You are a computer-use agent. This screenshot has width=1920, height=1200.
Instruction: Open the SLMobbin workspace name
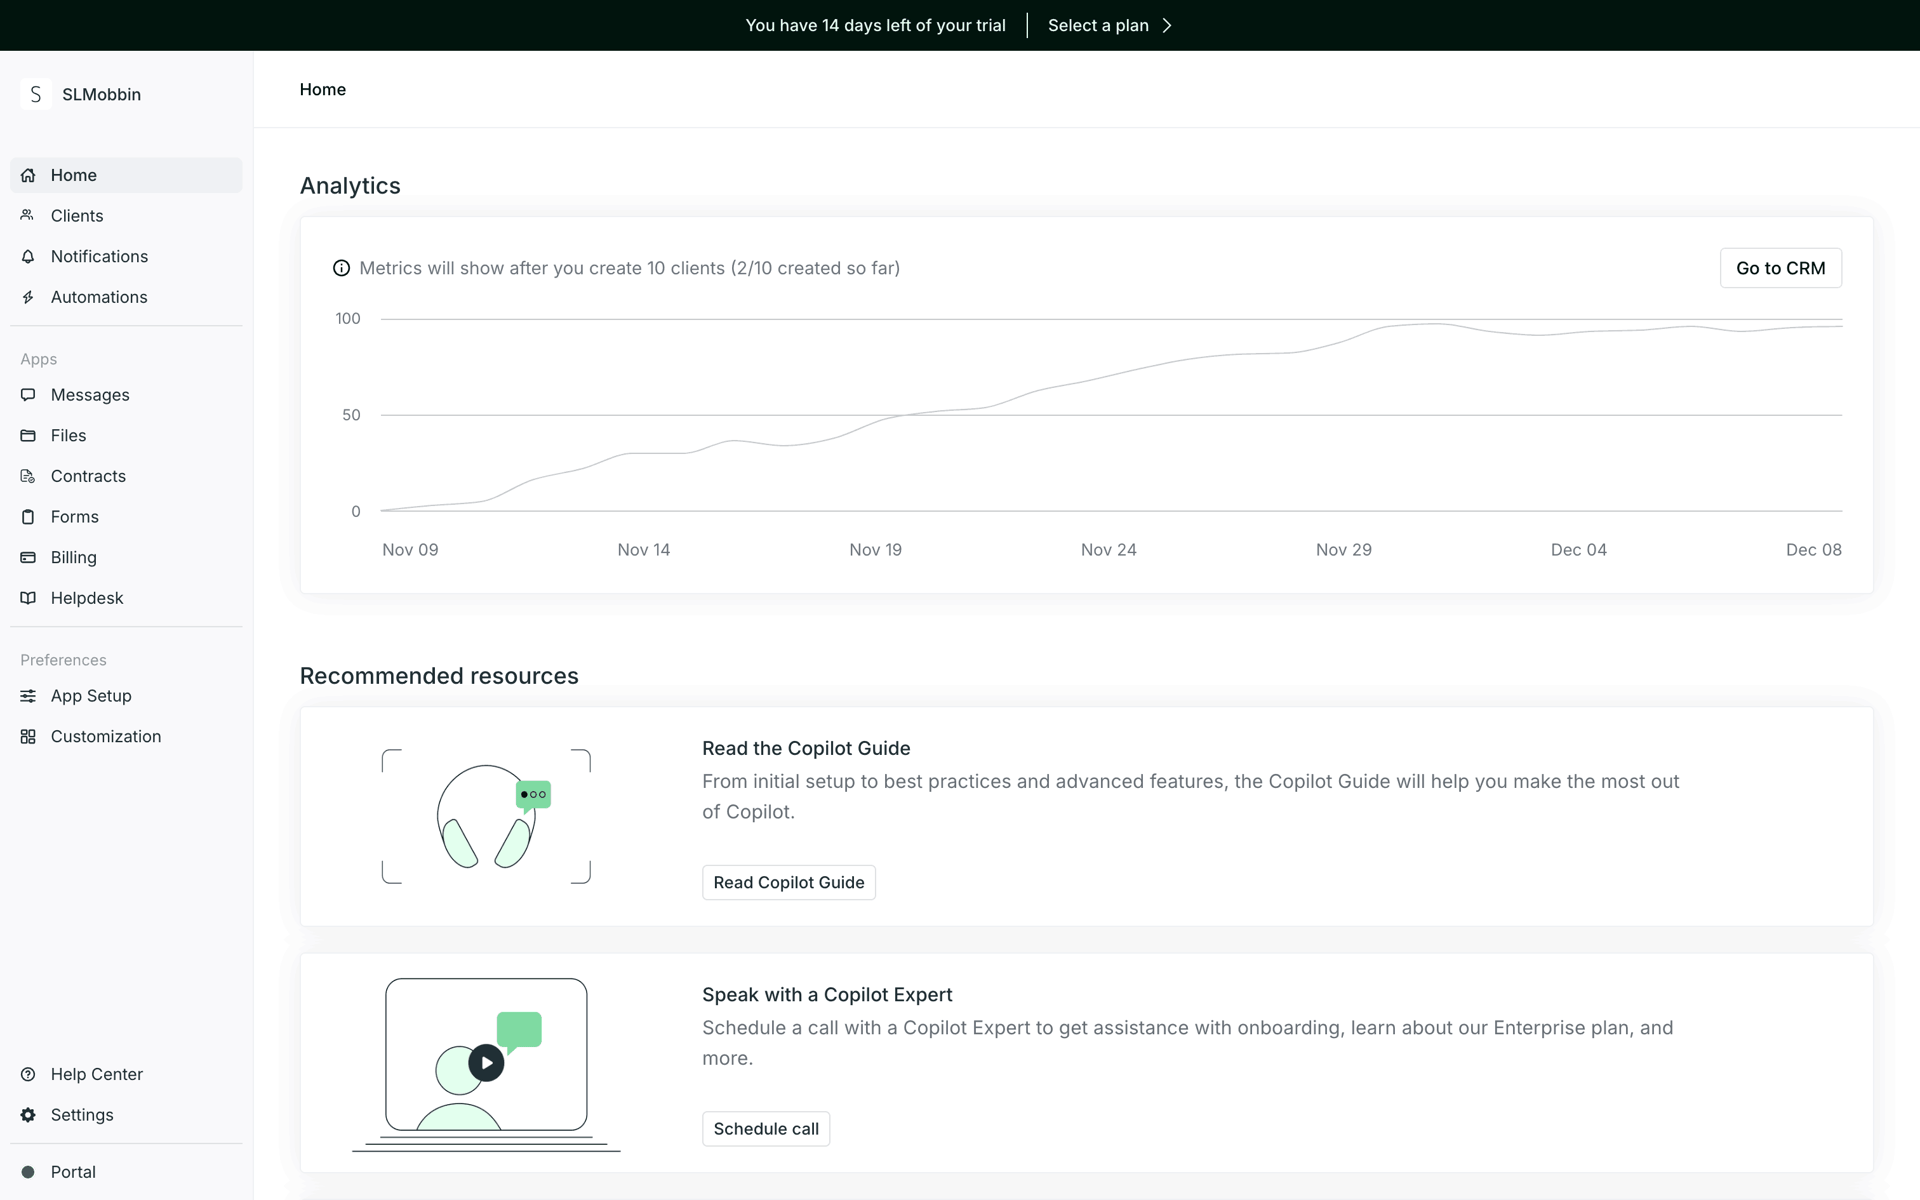click(x=101, y=94)
